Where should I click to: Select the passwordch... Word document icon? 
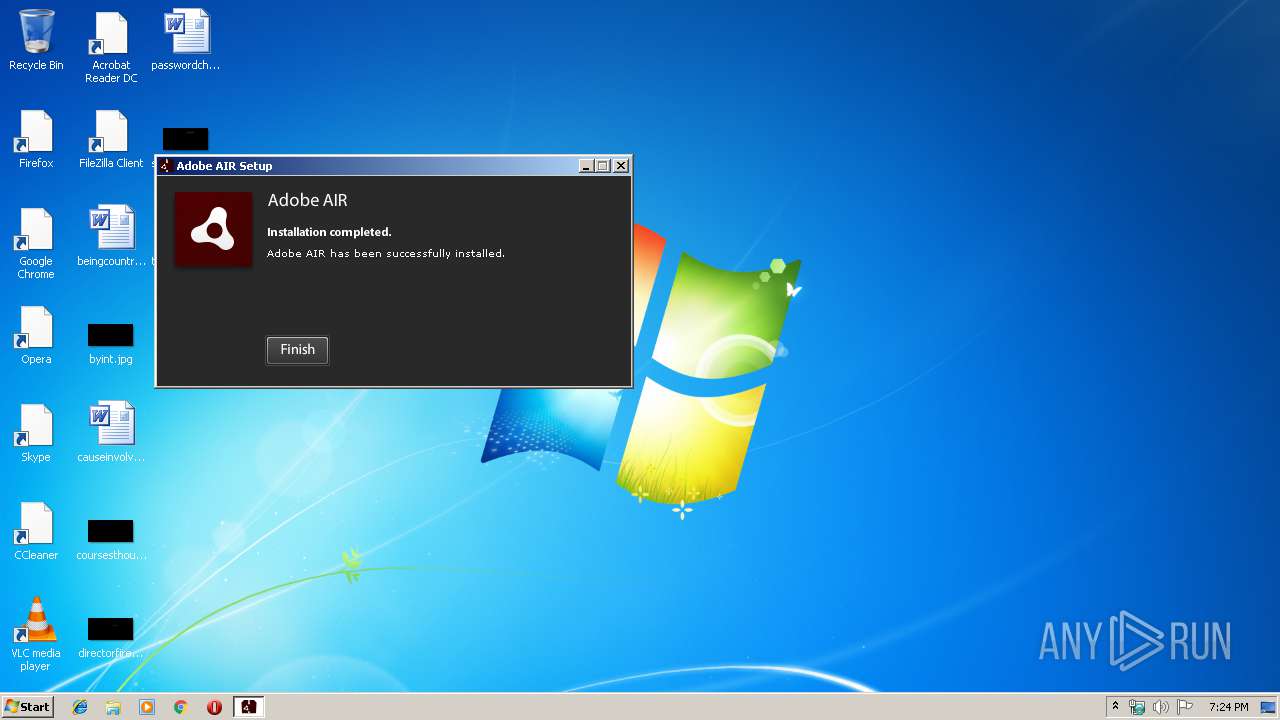coord(186,40)
